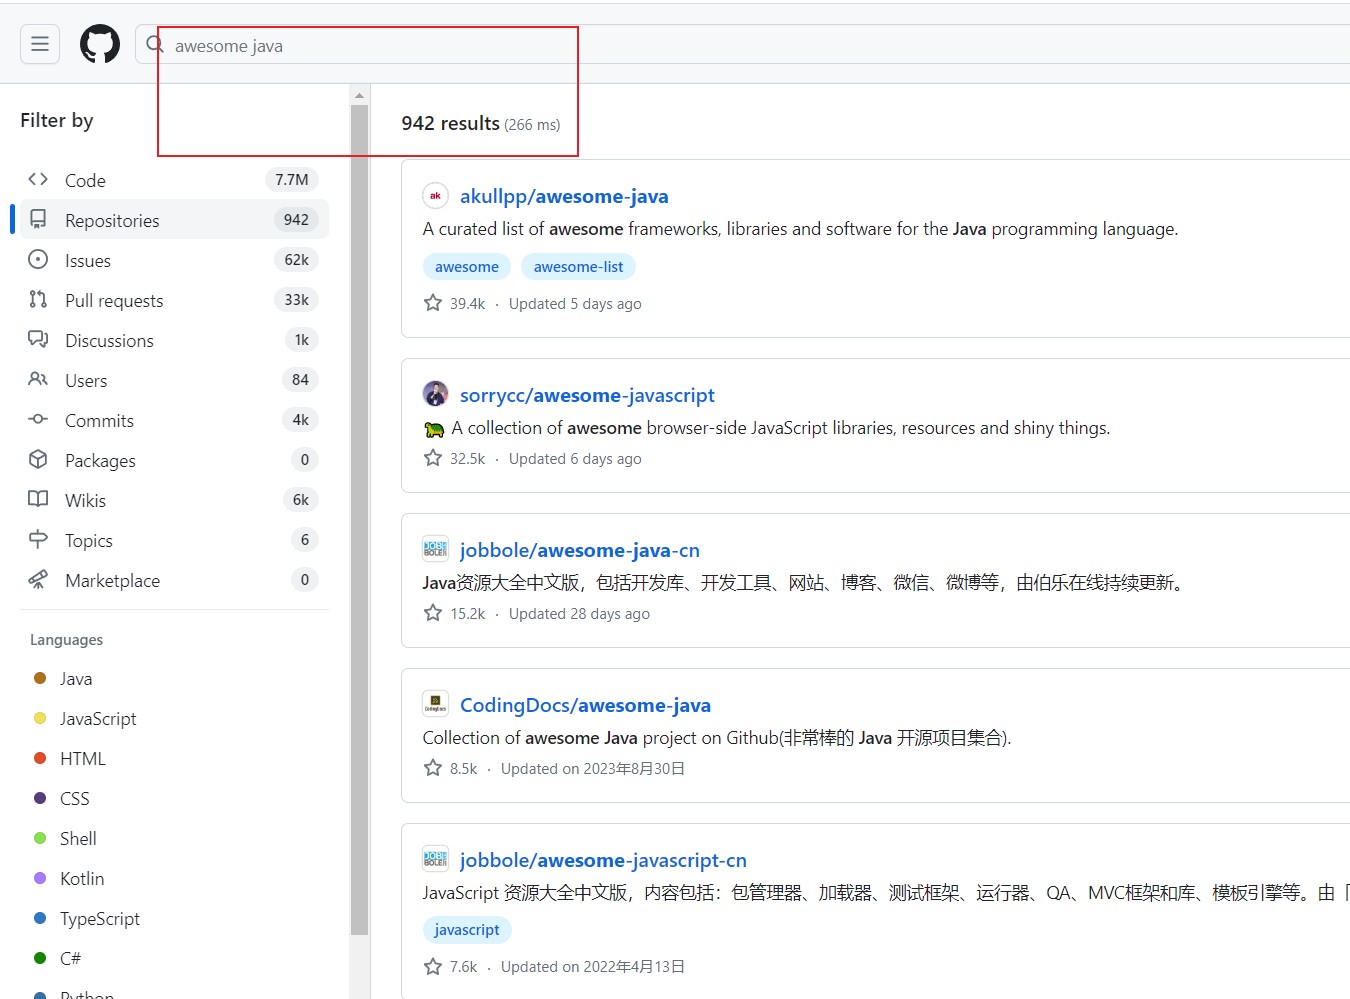Click jobbole avatar beside awesome-java-cn

click(435, 549)
